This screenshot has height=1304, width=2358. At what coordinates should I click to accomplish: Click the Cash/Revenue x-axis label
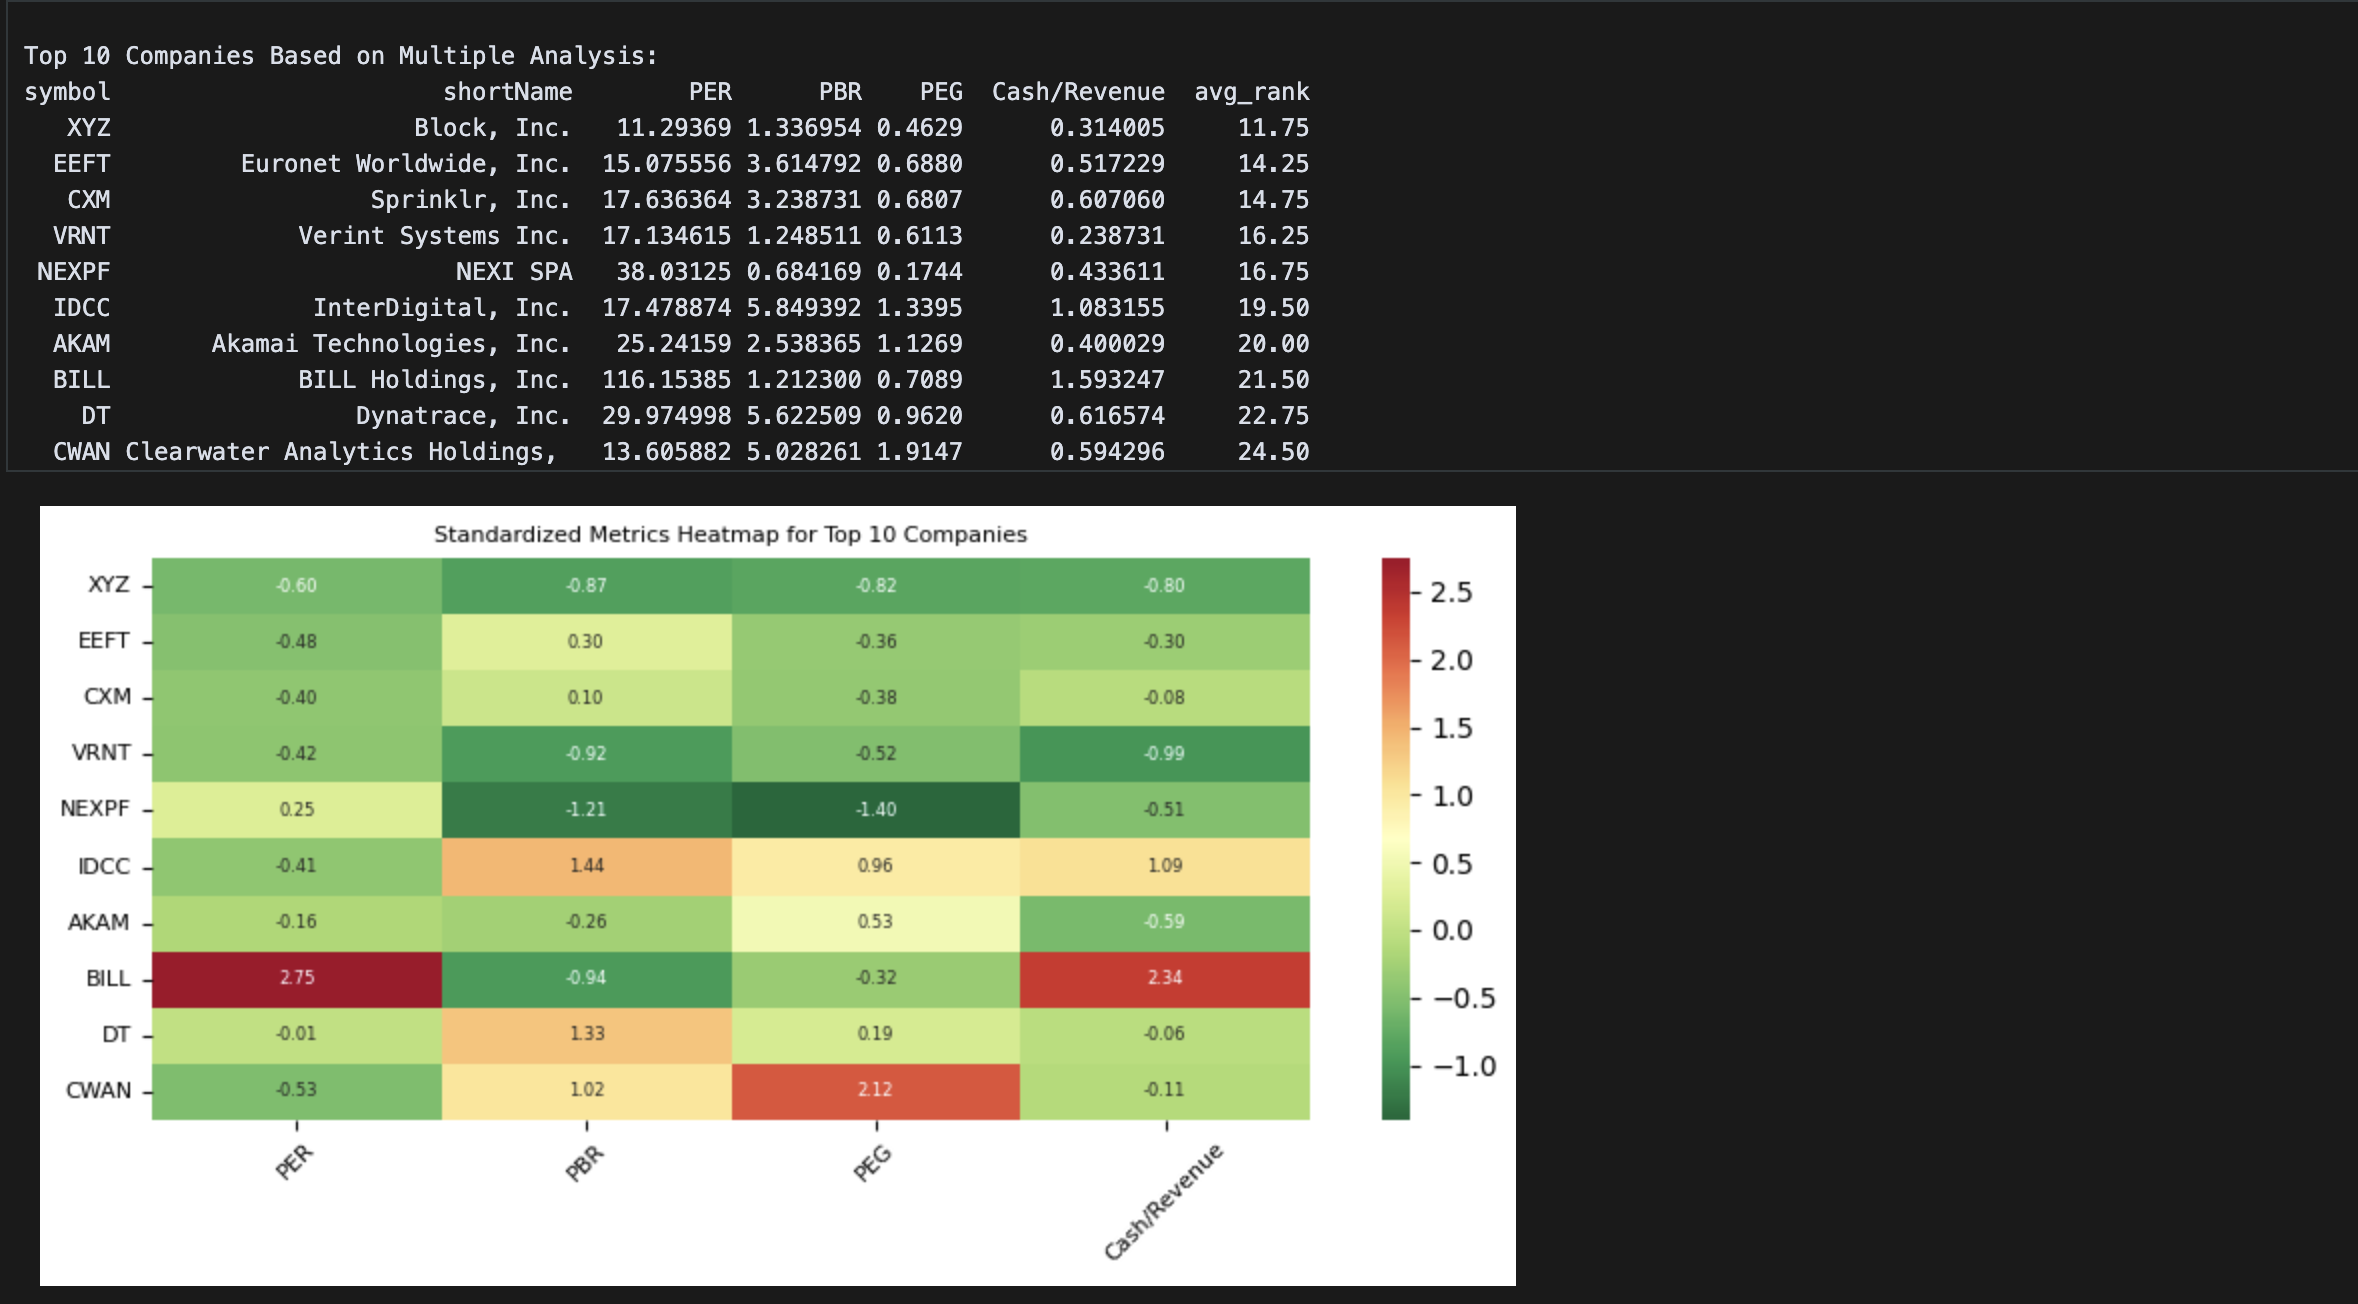pyautogui.click(x=1163, y=1202)
